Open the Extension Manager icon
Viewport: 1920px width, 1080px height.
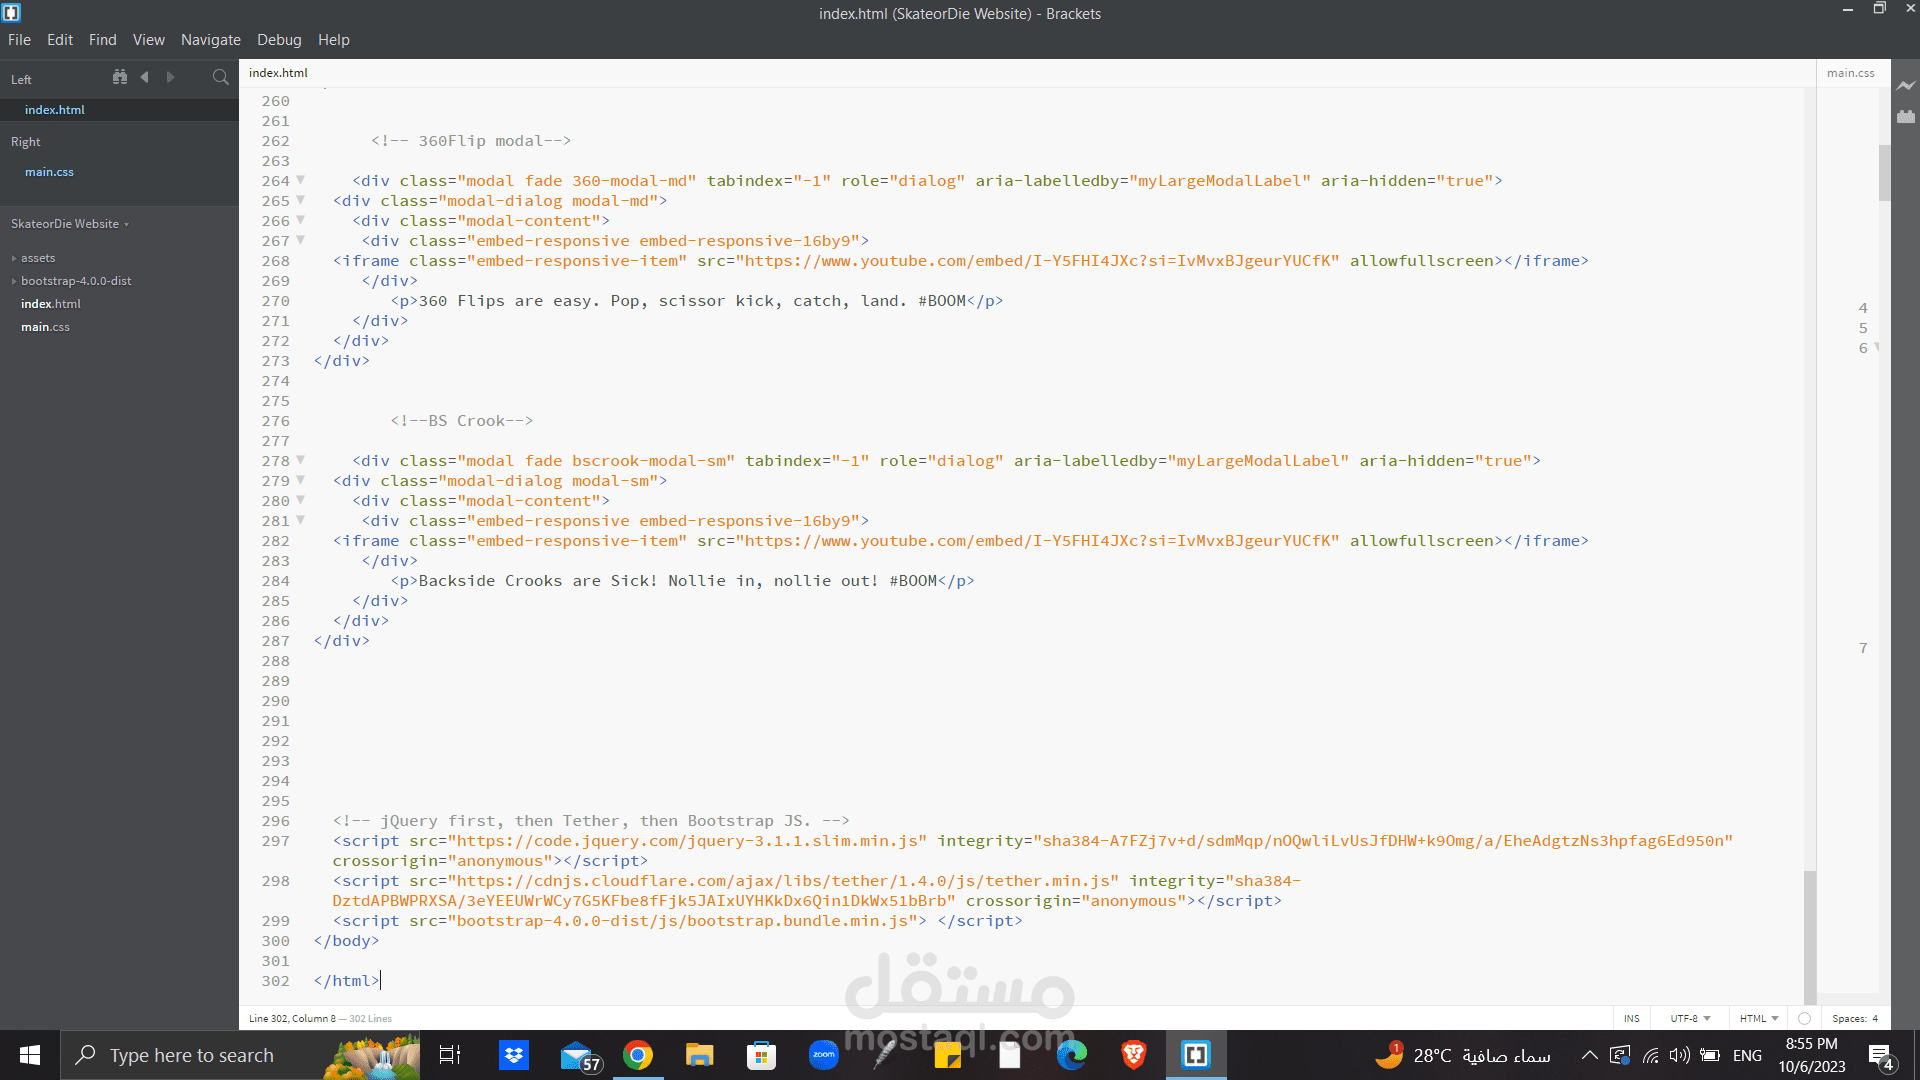point(1906,117)
